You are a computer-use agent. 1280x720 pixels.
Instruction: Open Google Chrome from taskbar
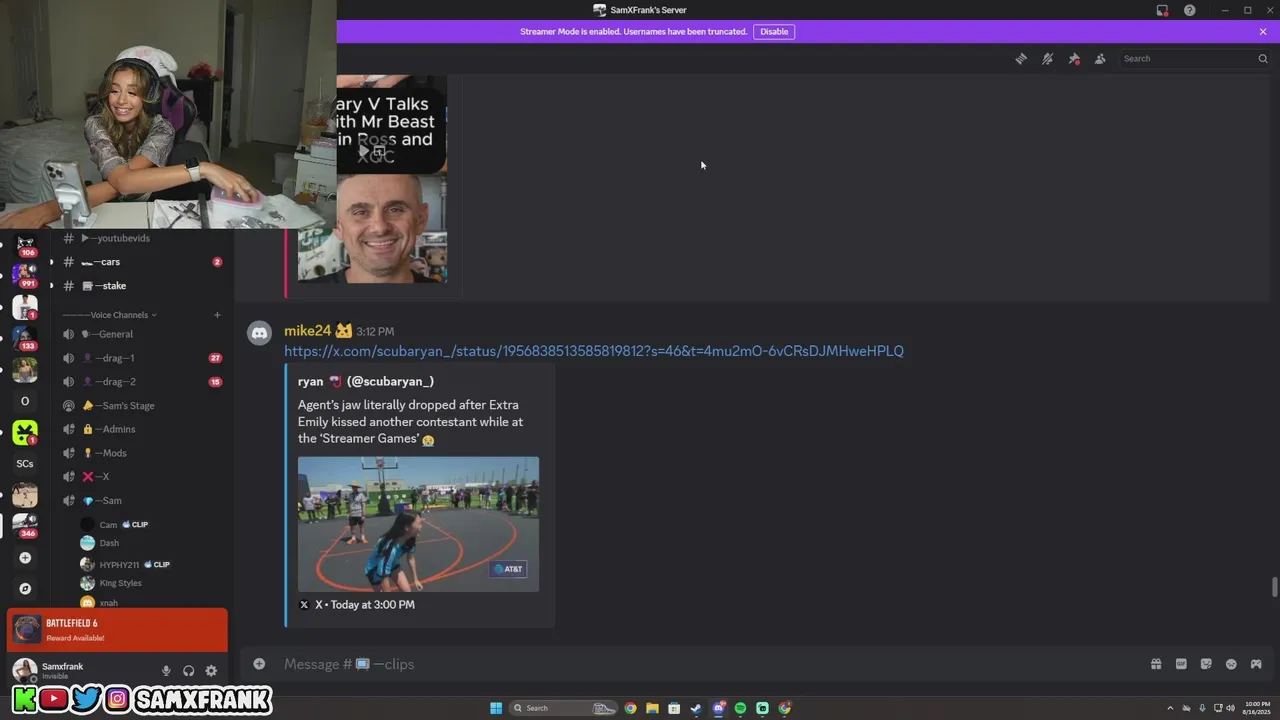[x=630, y=708]
